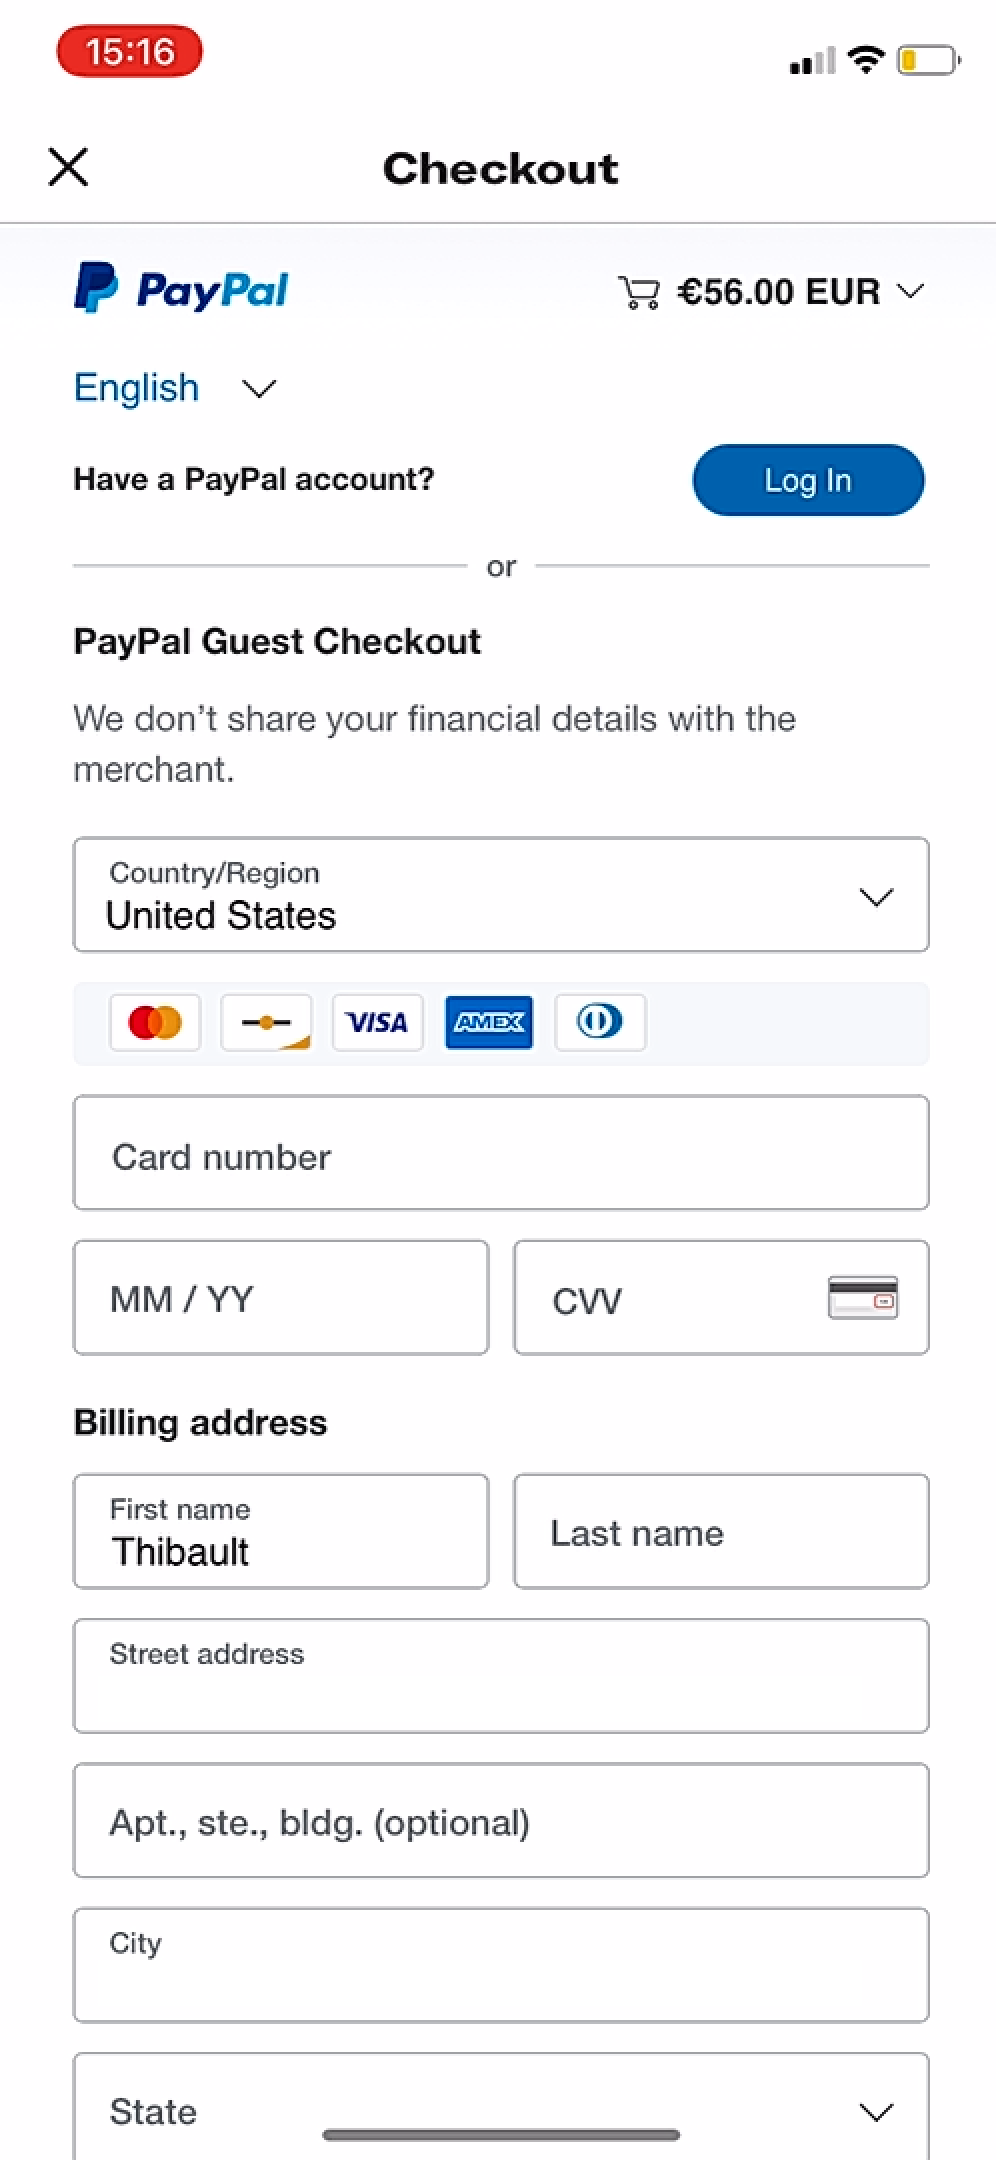The width and height of the screenshot is (996, 2160).
Task: Tap the shopping cart icon
Action: click(x=639, y=292)
